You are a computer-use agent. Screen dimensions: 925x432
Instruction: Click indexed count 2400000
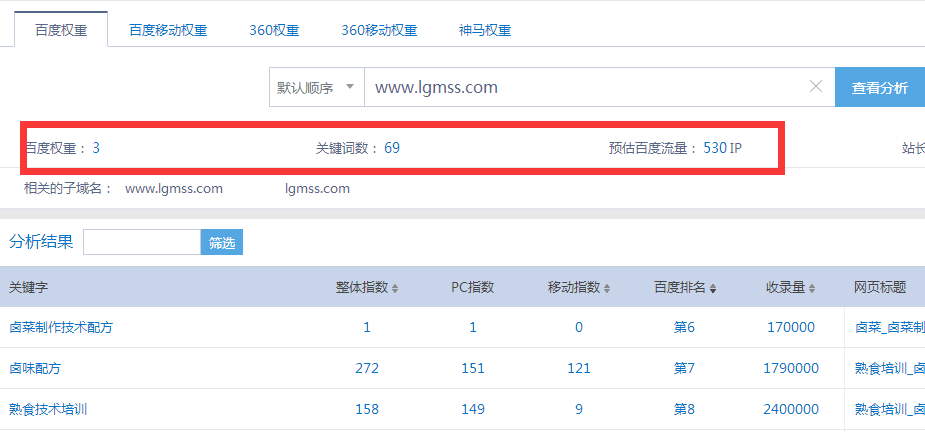tap(791, 409)
